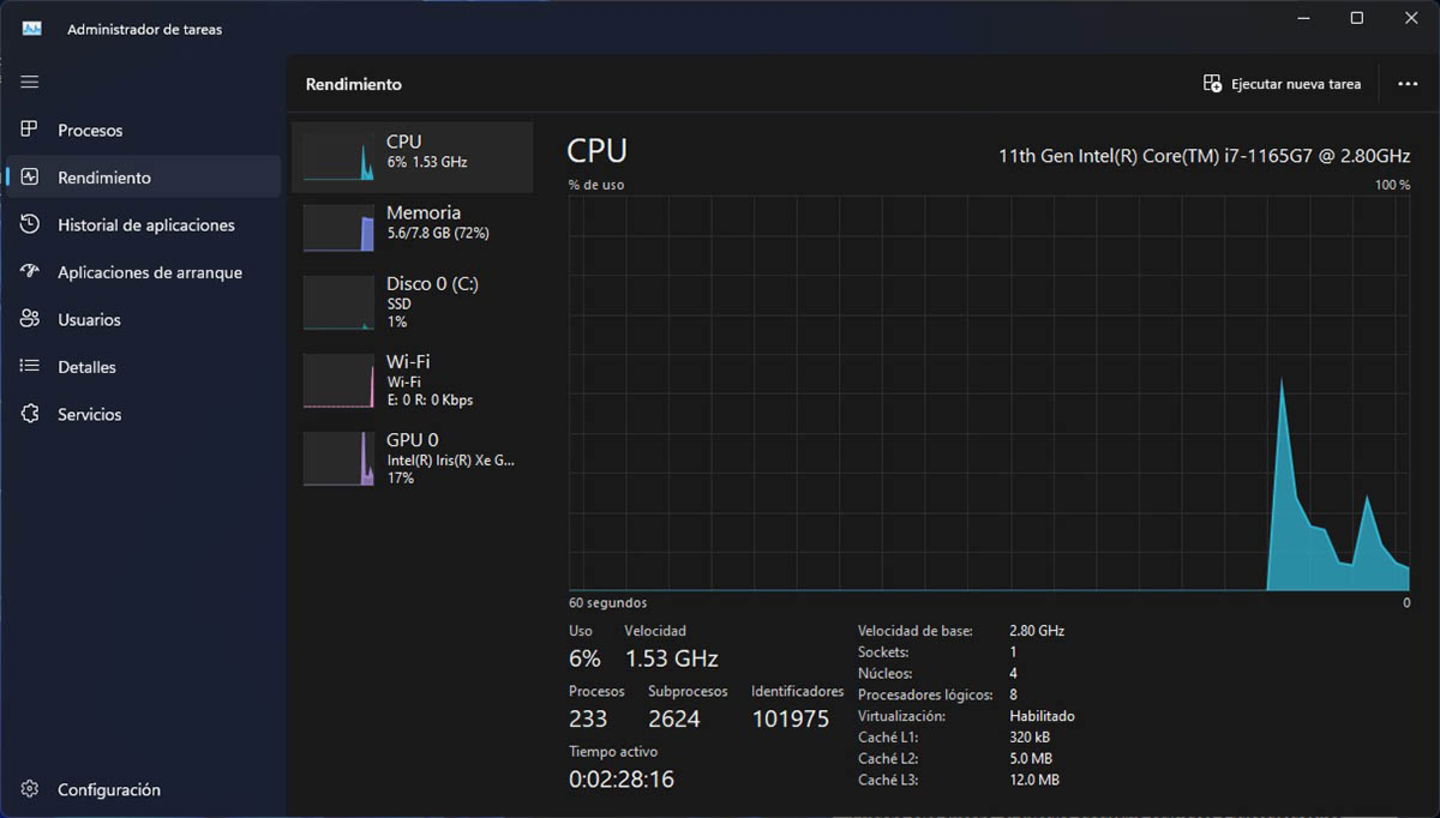Select the CPU performance entry
The width and height of the screenshot is (1440, 818).
tap(412, 157)
